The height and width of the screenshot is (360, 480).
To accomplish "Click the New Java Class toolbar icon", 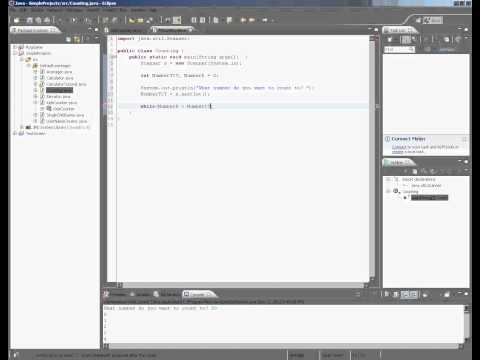I will tap(114, 20).
